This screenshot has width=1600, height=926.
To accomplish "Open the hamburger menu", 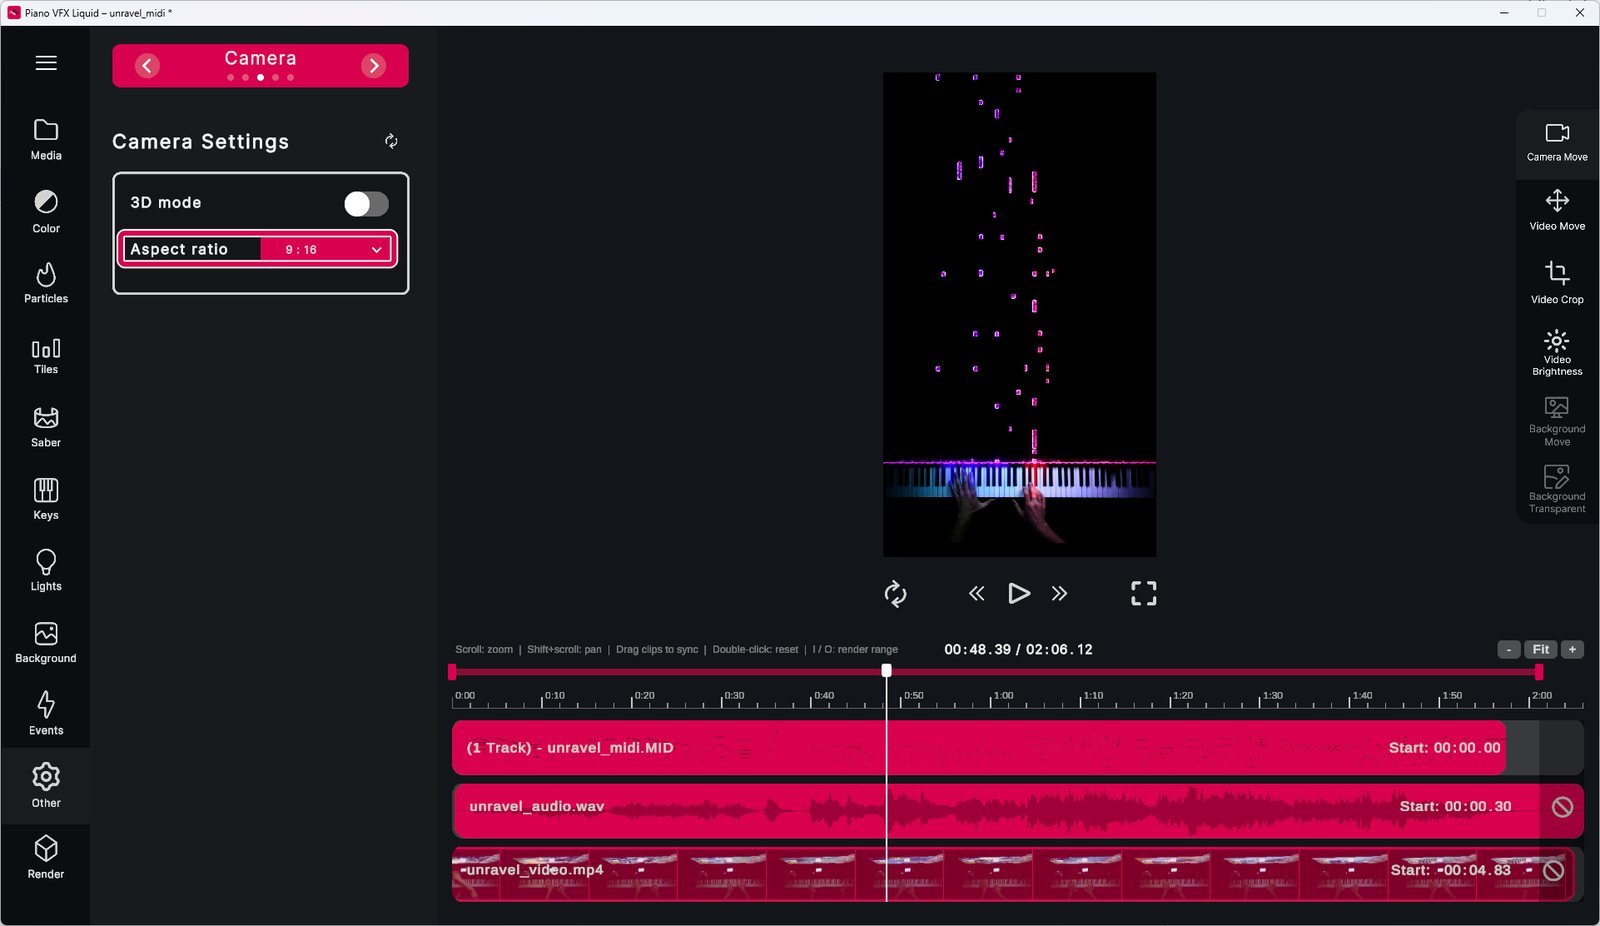I will [x=46, y=63].
